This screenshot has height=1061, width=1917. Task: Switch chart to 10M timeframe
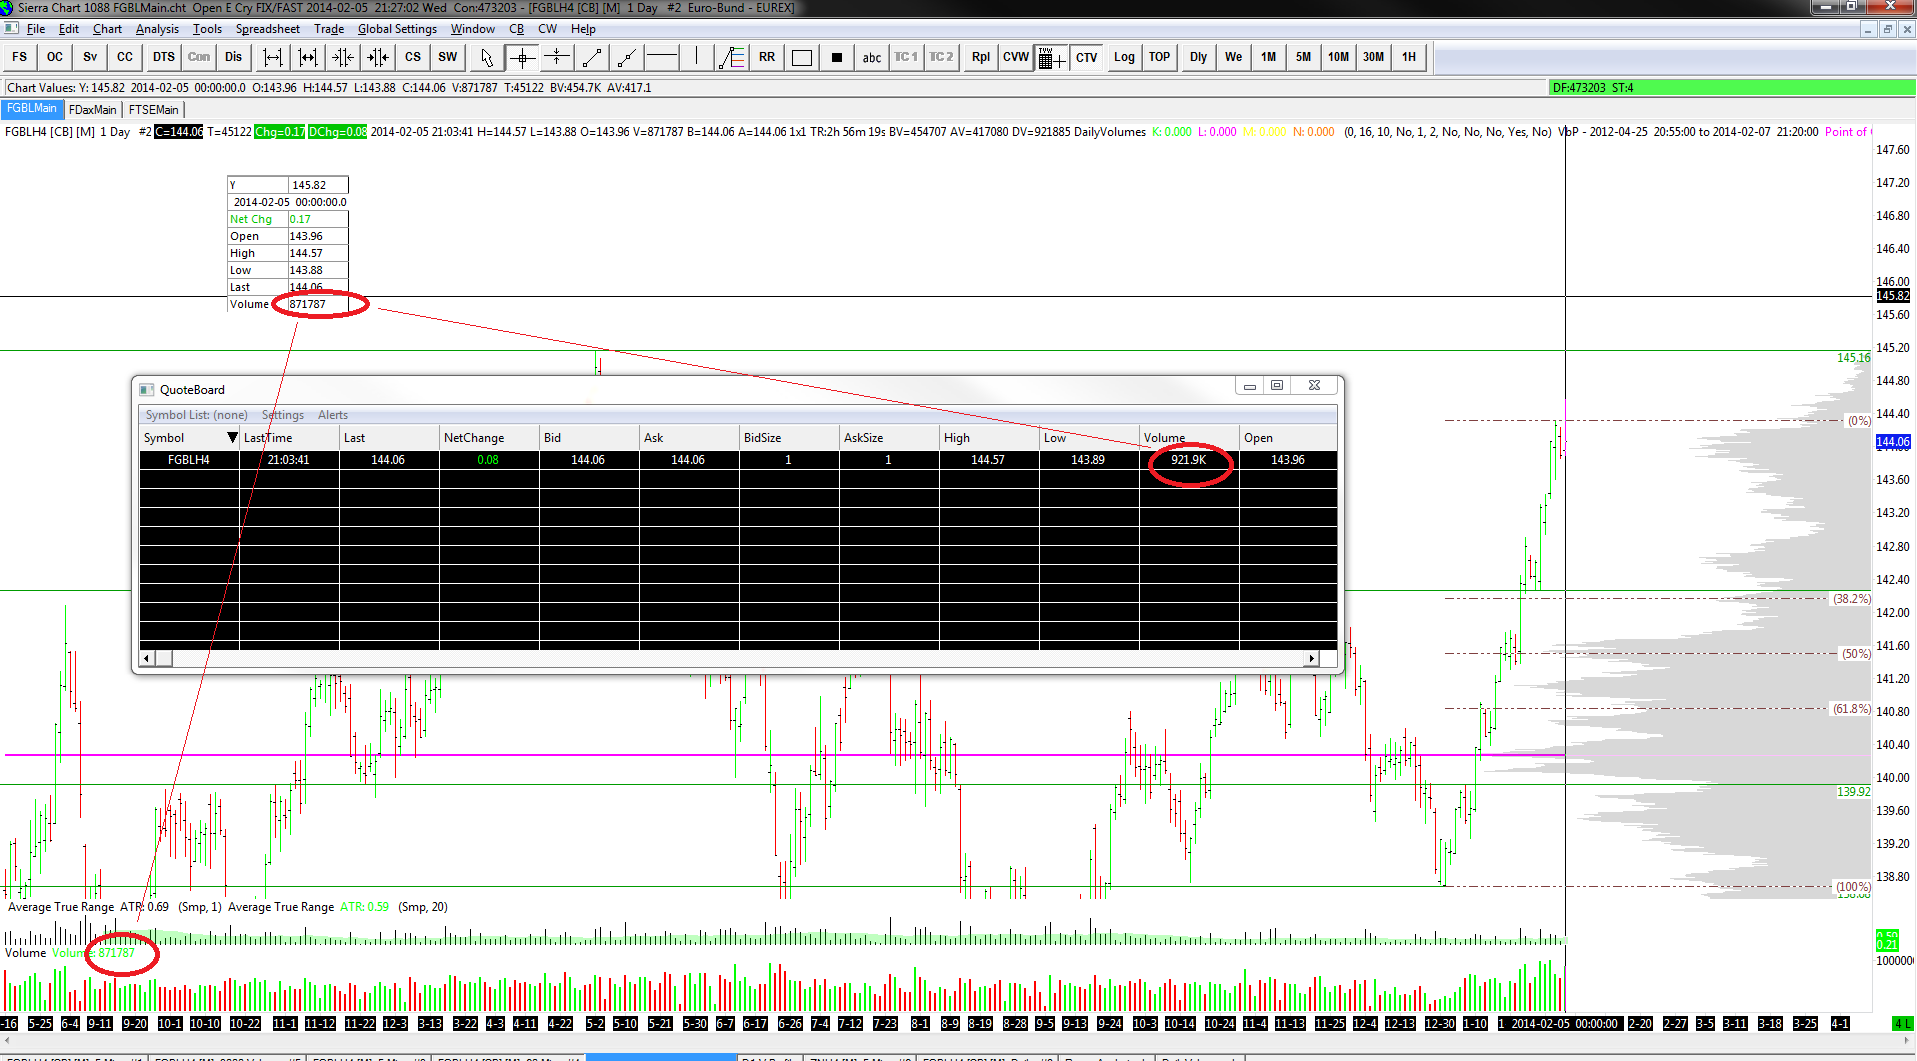tap(1339, 57)
